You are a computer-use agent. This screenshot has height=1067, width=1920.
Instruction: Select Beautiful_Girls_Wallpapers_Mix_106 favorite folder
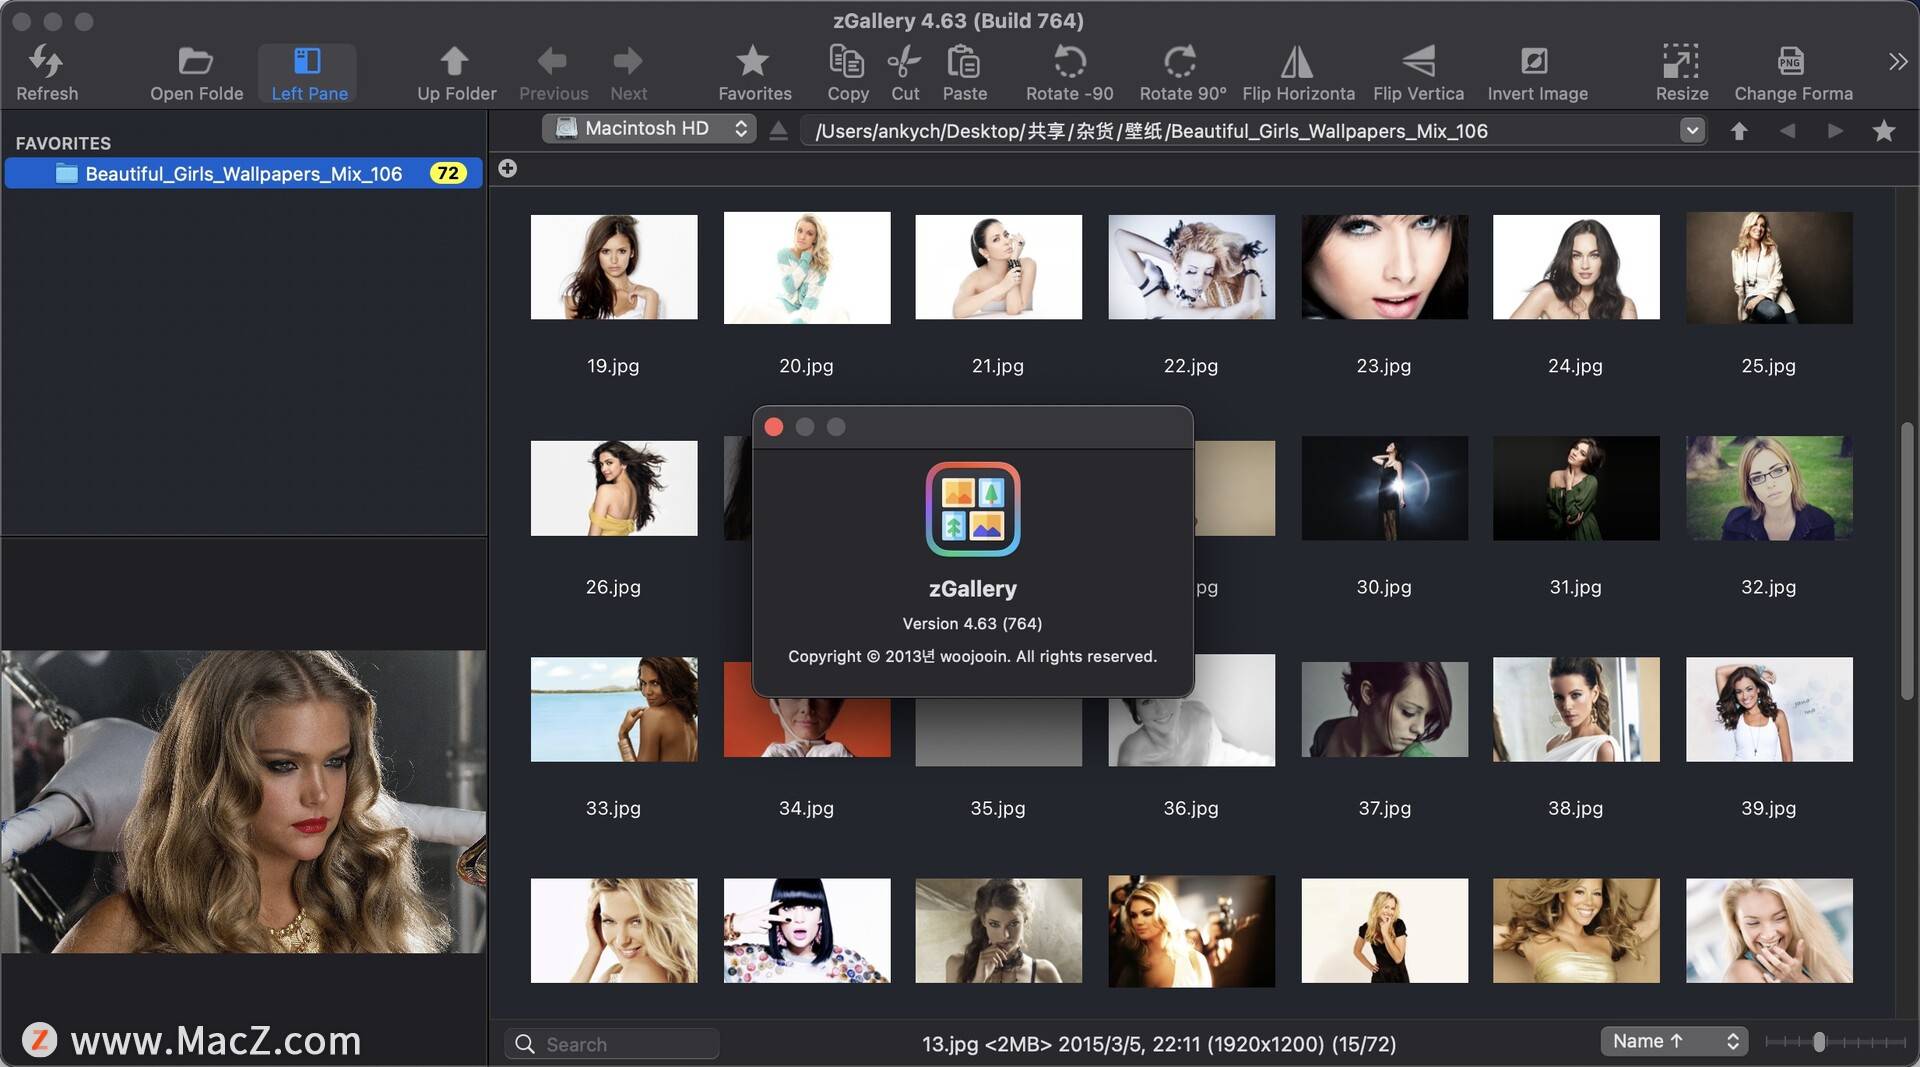point(244,173)
